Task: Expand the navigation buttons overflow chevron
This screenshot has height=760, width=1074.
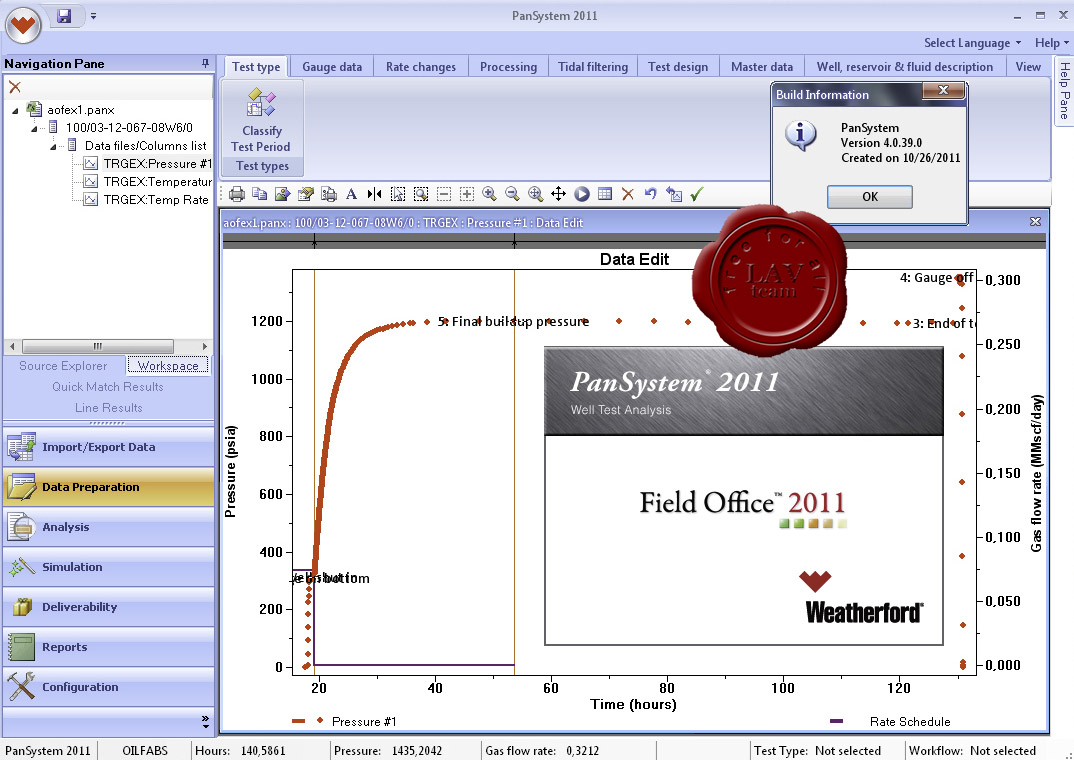Action: coord(205,721)
